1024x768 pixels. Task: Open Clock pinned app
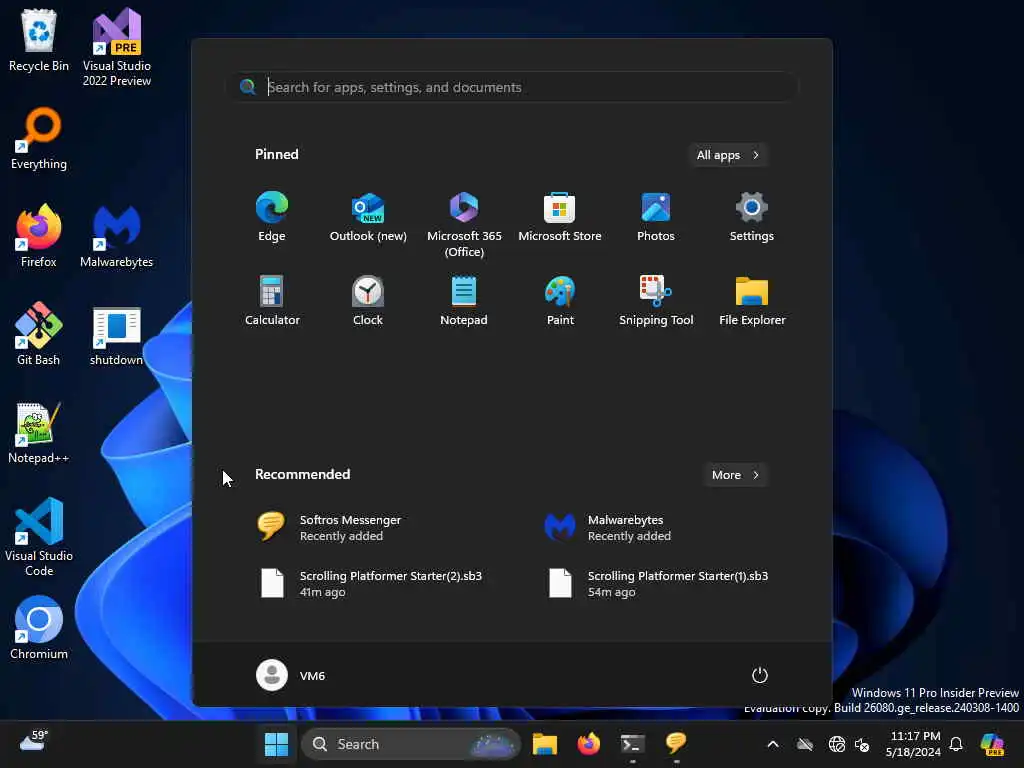[368, 300]
